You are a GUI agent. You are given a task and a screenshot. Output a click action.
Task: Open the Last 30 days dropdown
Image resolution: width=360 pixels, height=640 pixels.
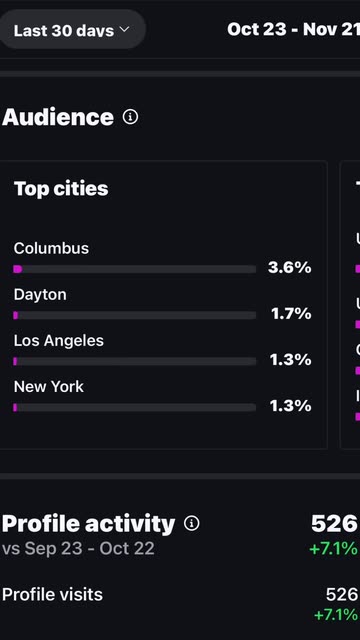point(71,30)
